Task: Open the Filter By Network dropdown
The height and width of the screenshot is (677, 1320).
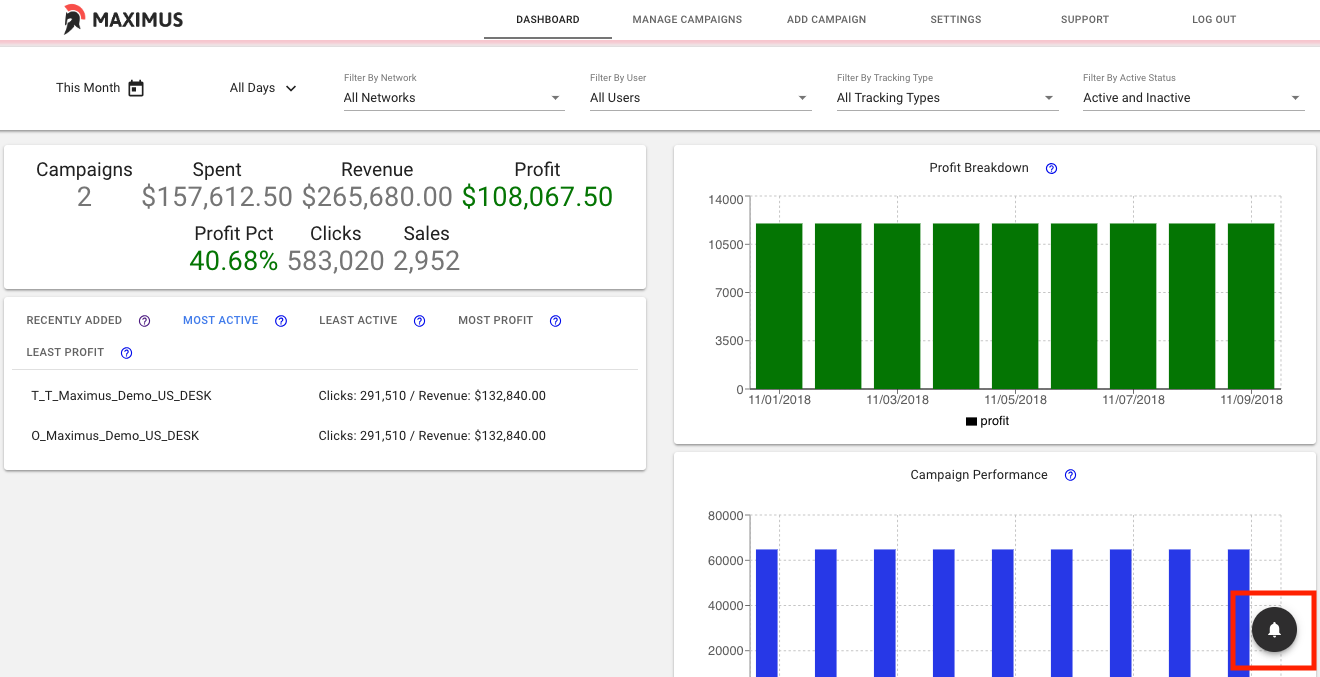Action: (454, 98)
